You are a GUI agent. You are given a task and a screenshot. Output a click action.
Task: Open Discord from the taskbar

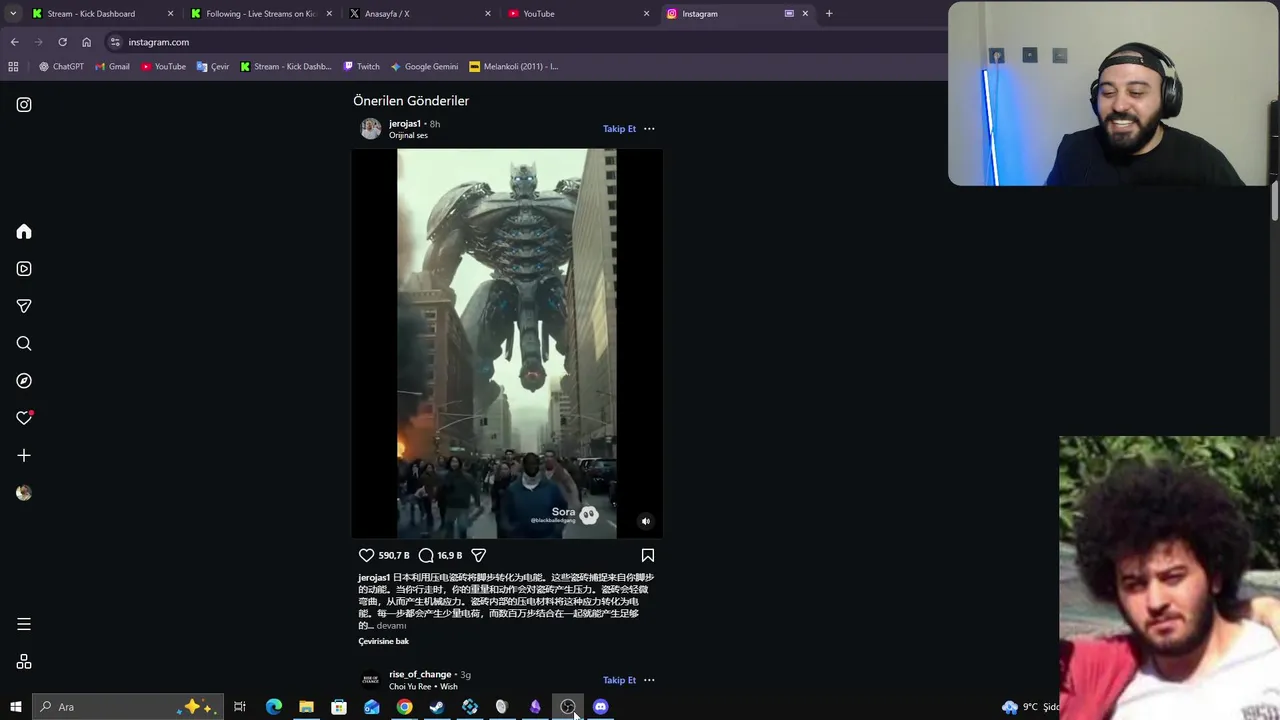pyautogui.click(x=600, y=707)
